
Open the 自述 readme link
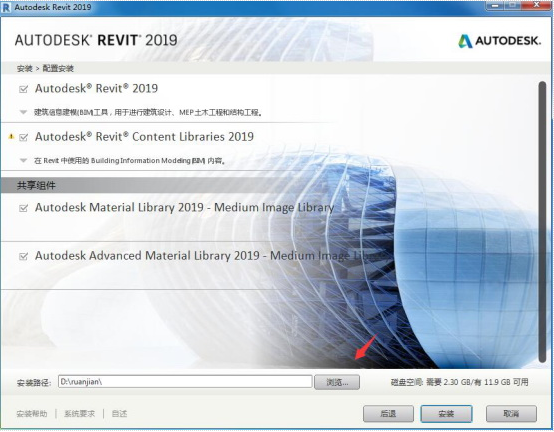pos(119,413)
